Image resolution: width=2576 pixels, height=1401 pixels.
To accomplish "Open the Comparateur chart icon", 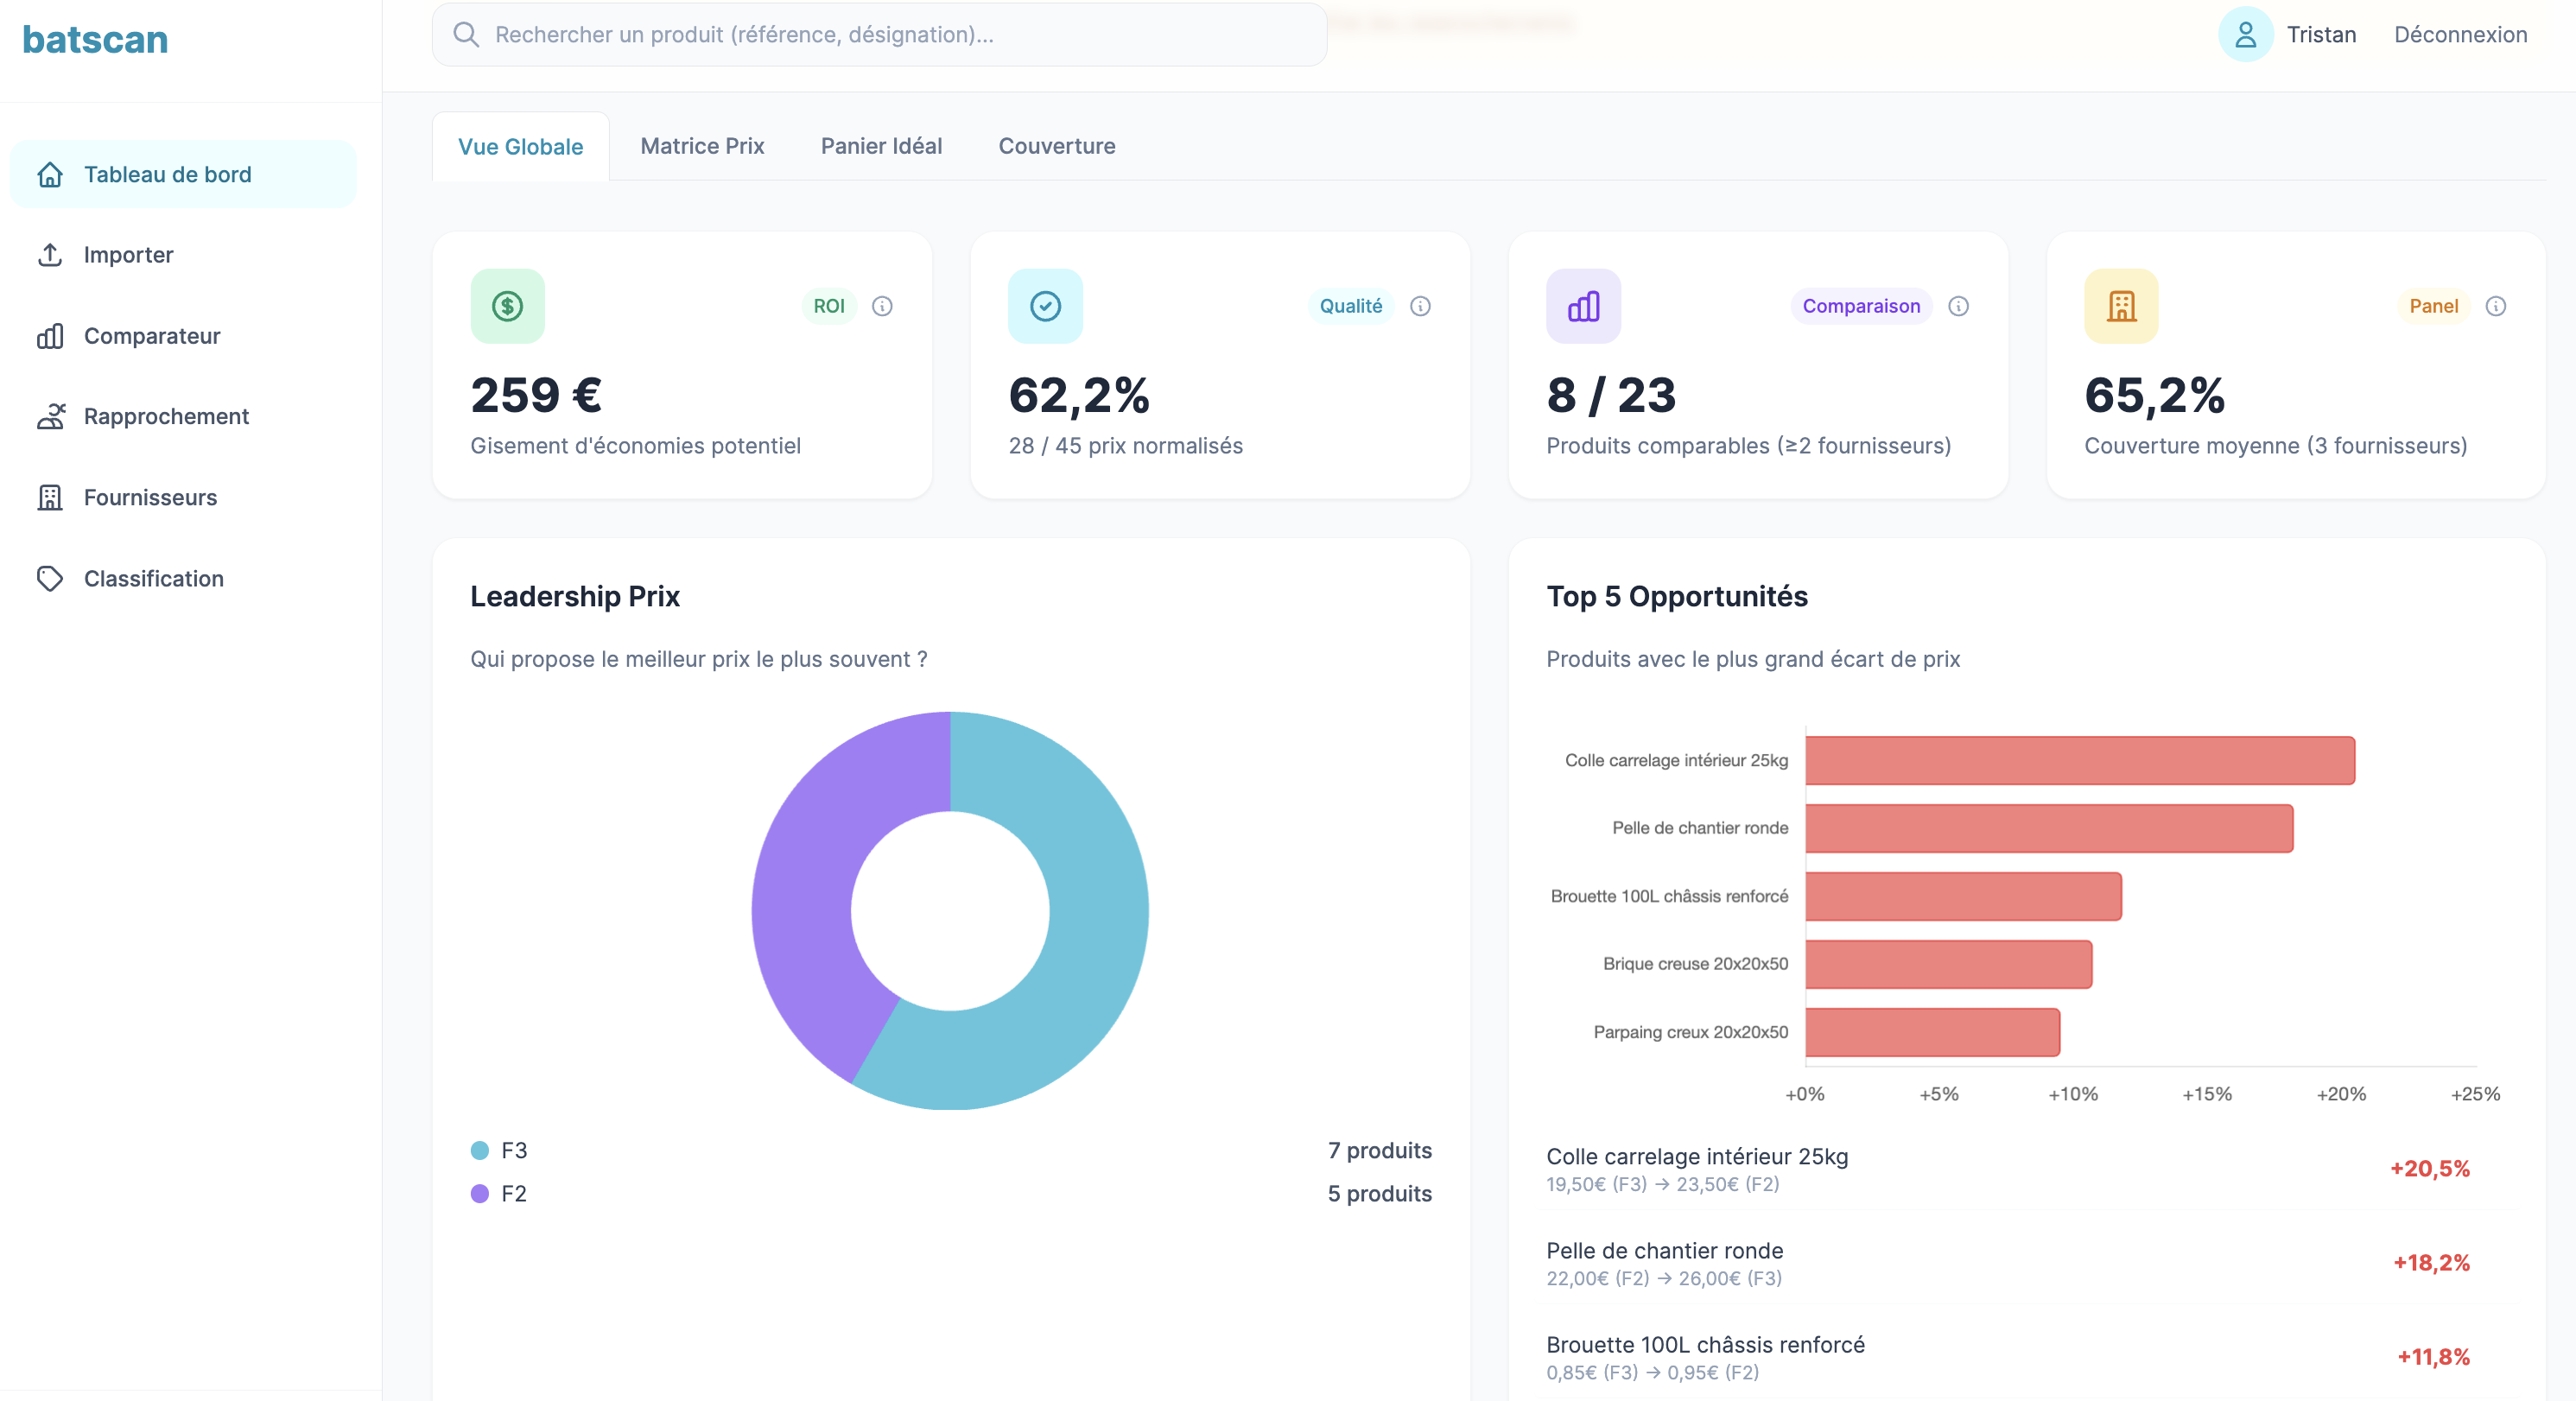I will point(51,336).
